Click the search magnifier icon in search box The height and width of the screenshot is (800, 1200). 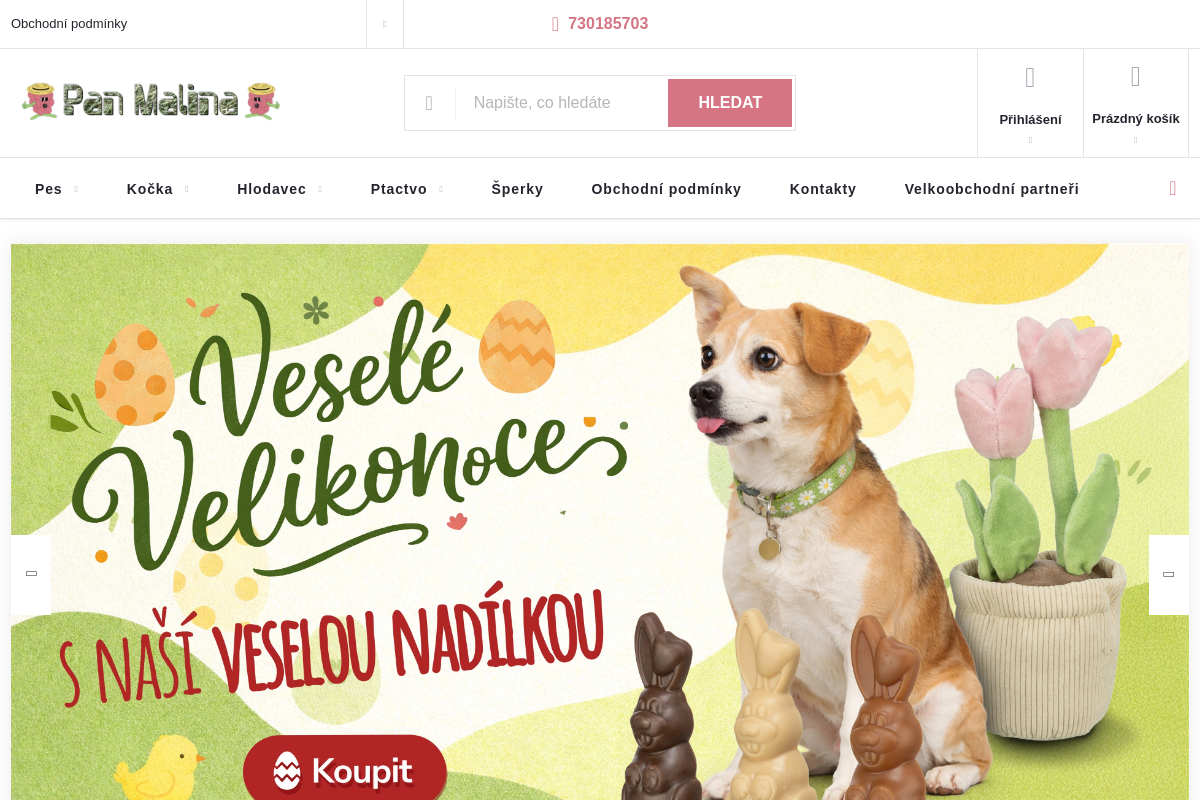(429, 103)
